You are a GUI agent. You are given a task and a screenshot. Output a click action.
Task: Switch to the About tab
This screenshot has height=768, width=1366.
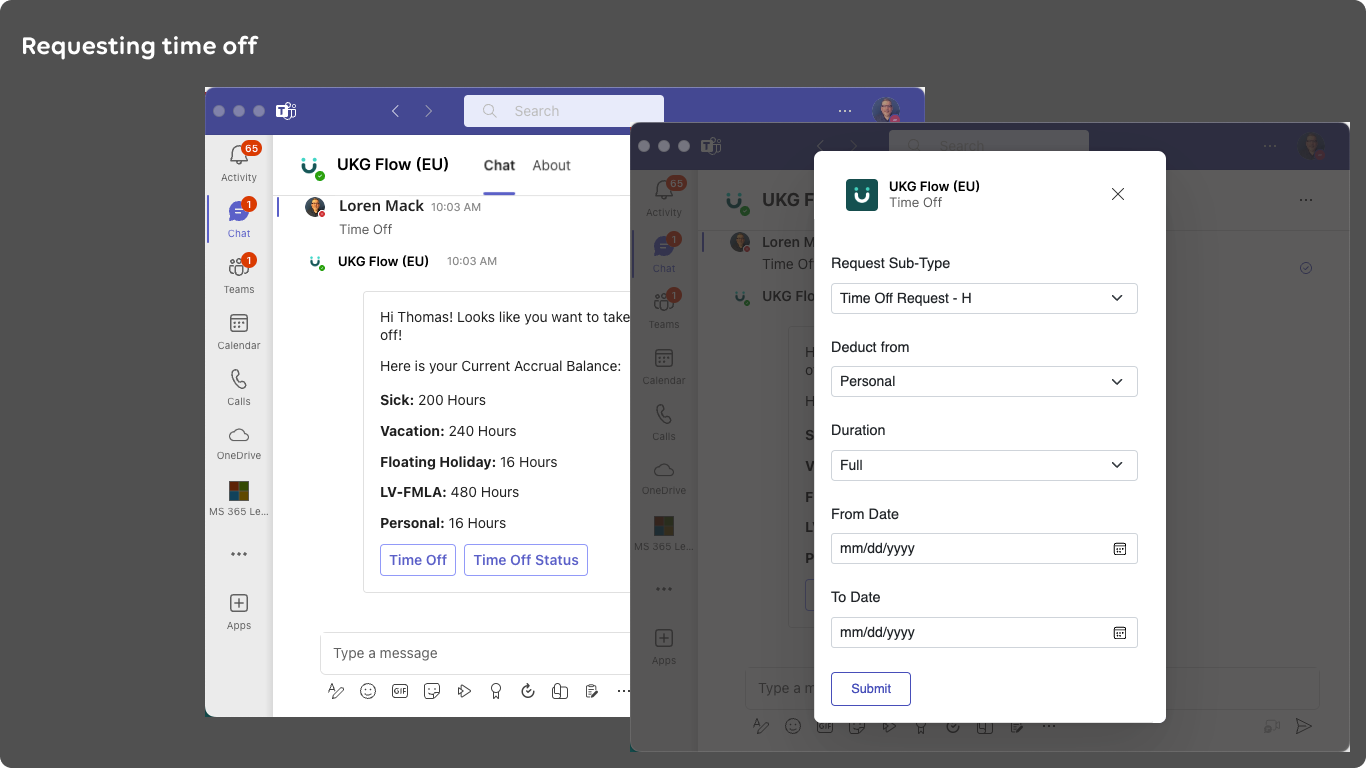(551, 165)
